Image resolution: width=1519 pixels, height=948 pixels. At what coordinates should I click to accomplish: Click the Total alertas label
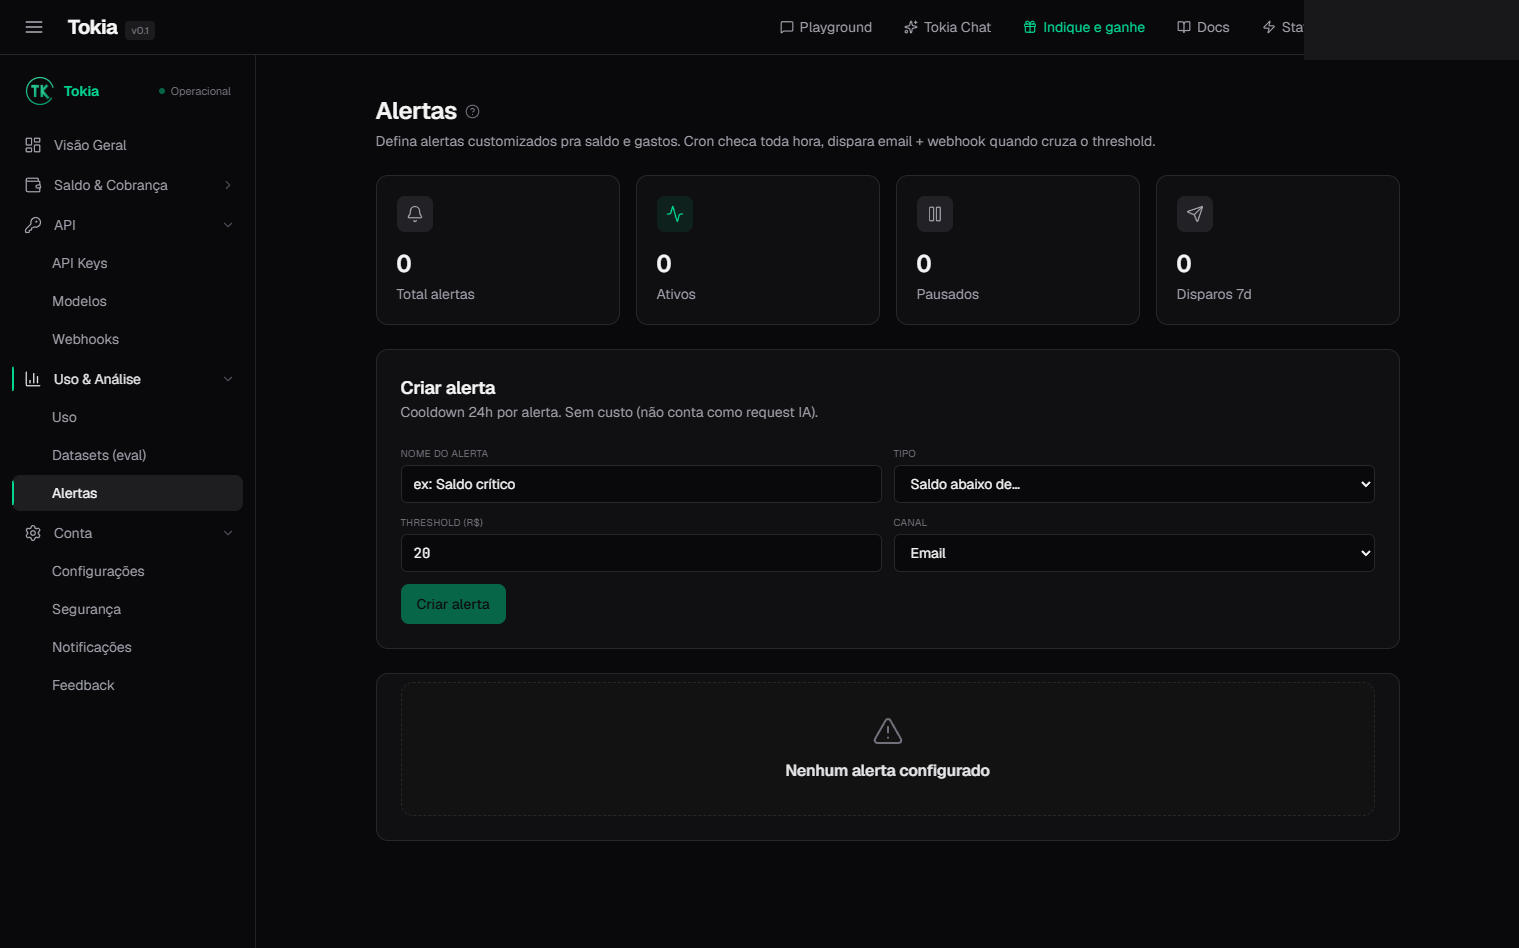click(435, 294)
